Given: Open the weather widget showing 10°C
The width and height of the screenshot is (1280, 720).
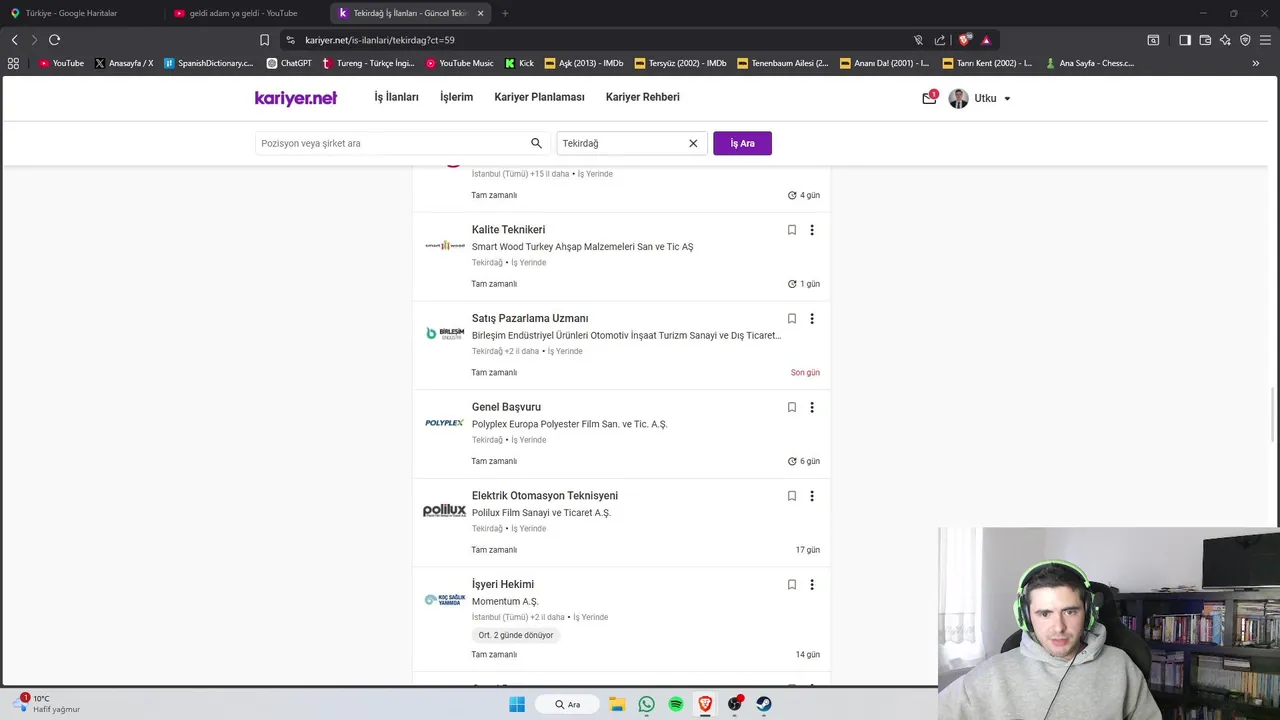Looking at the screenshot, I should [x=47, y=704].
